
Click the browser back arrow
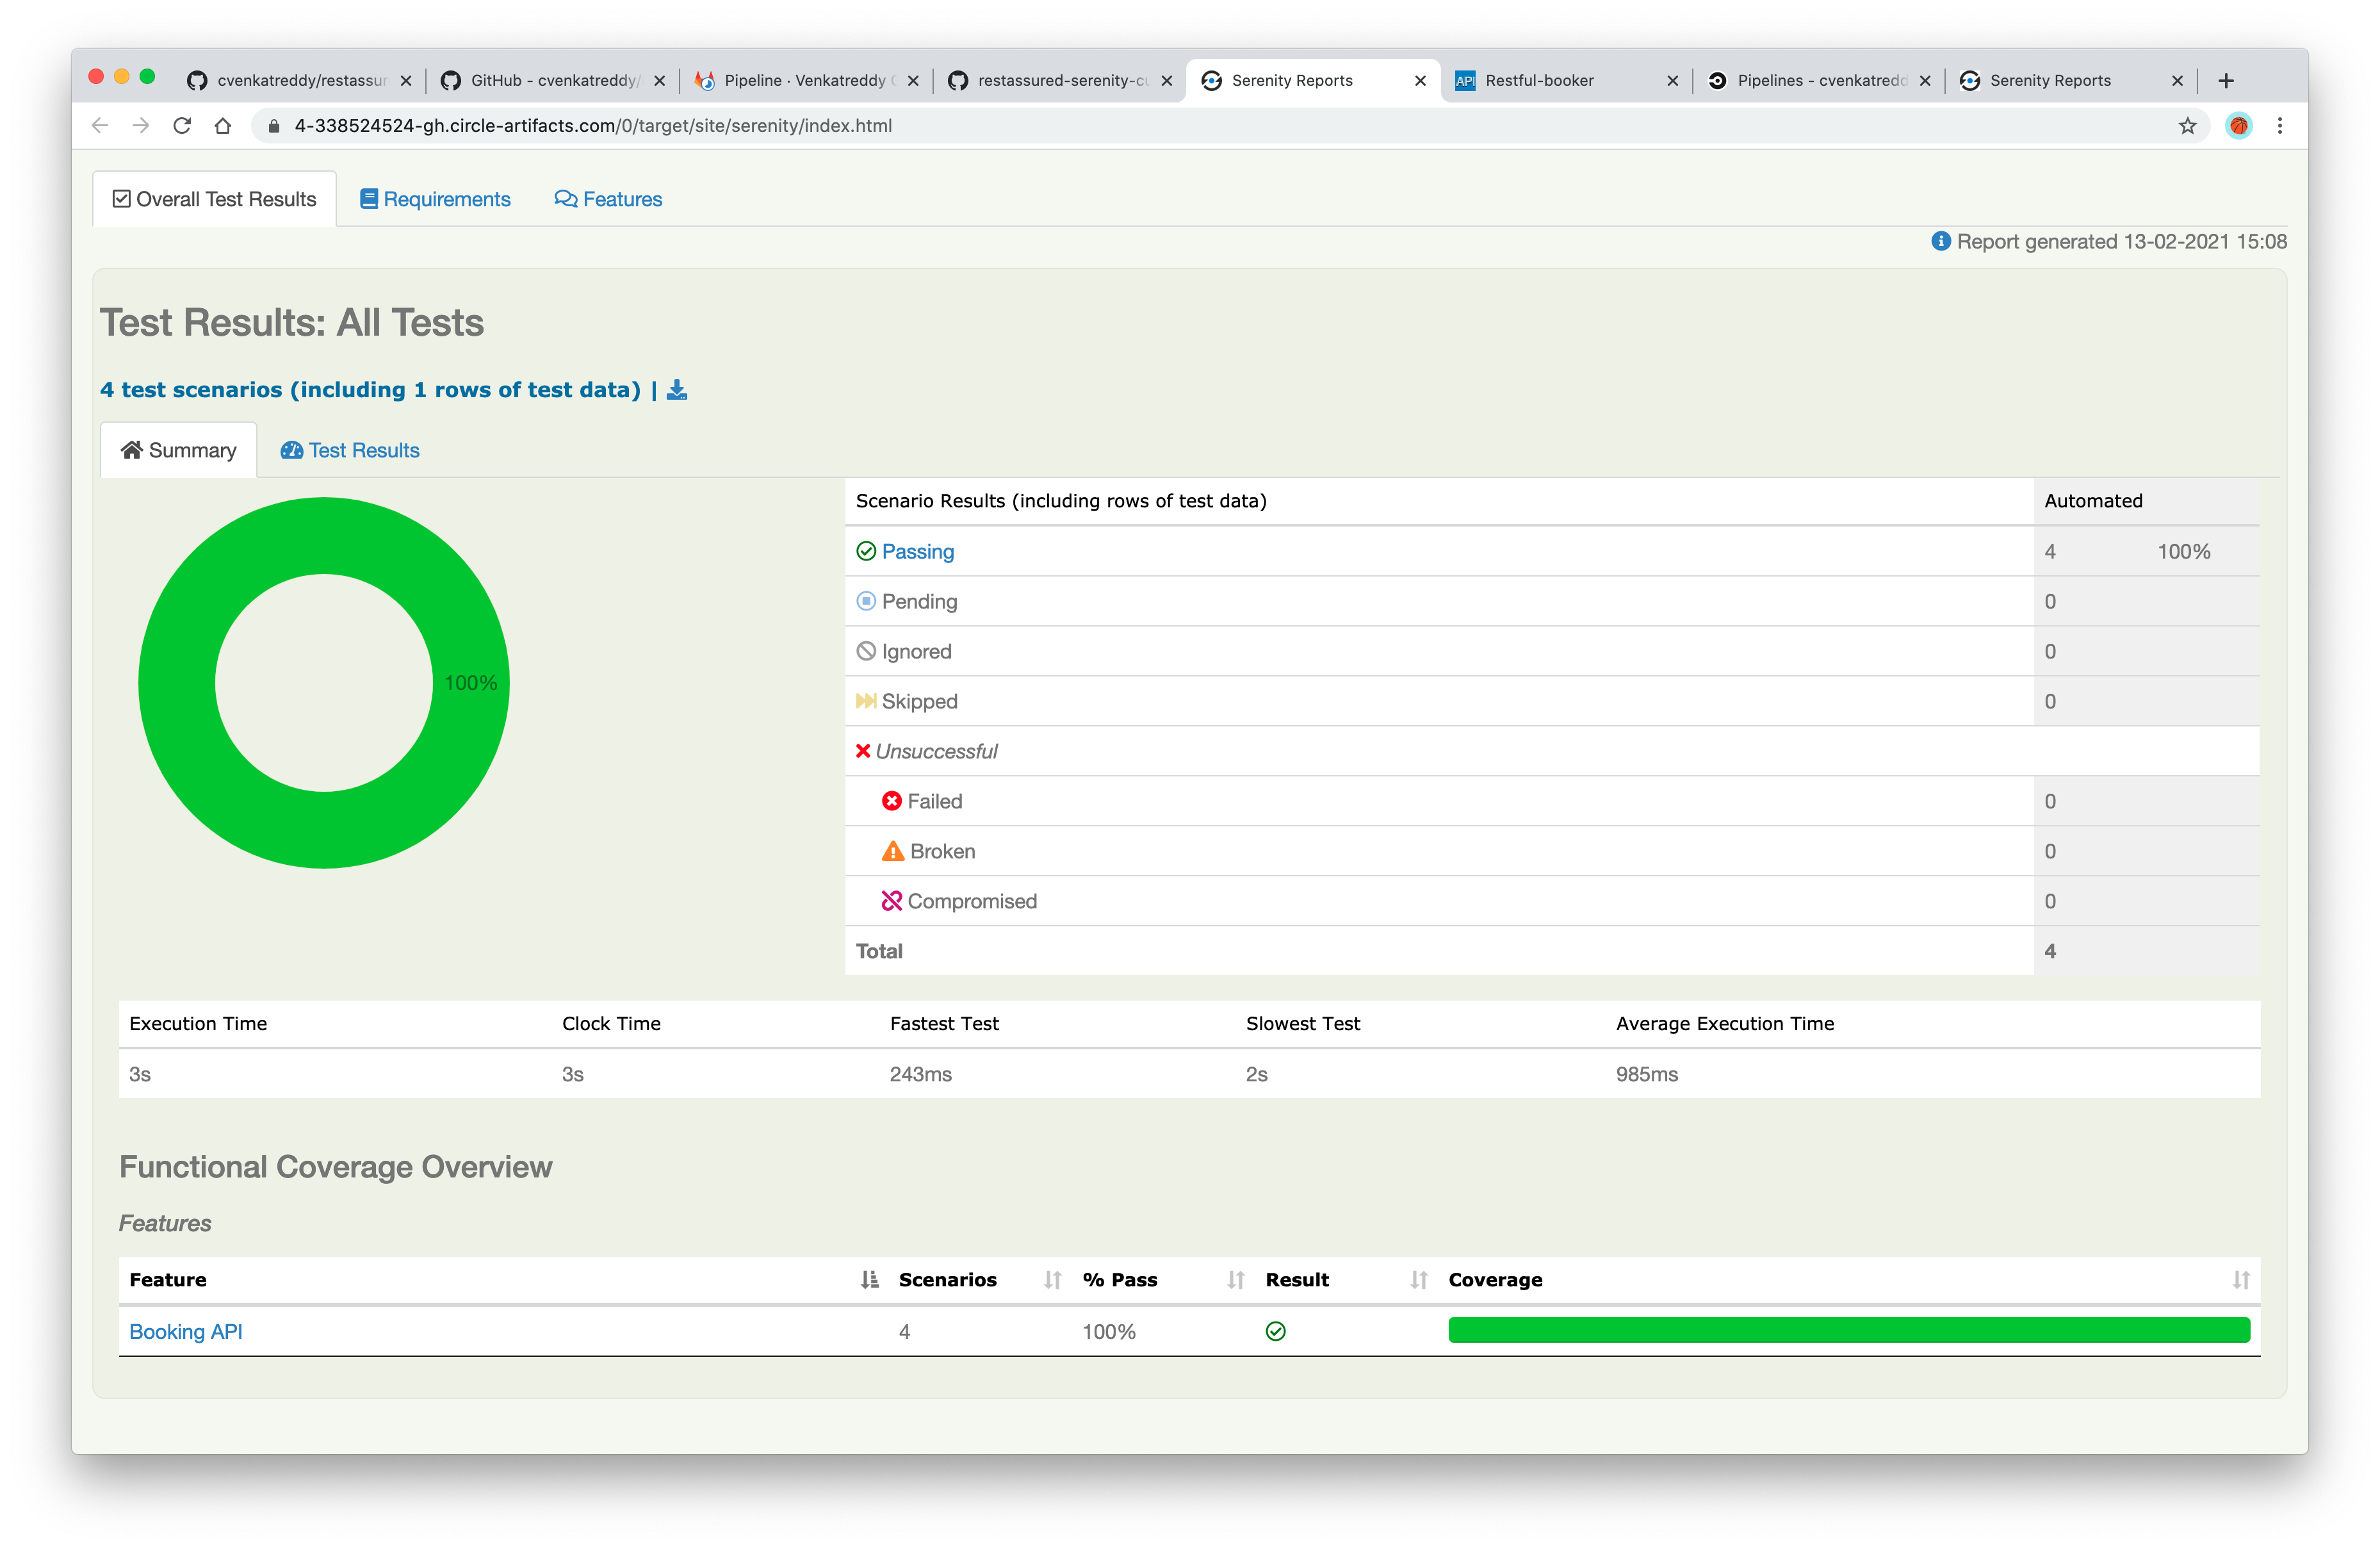99,126
